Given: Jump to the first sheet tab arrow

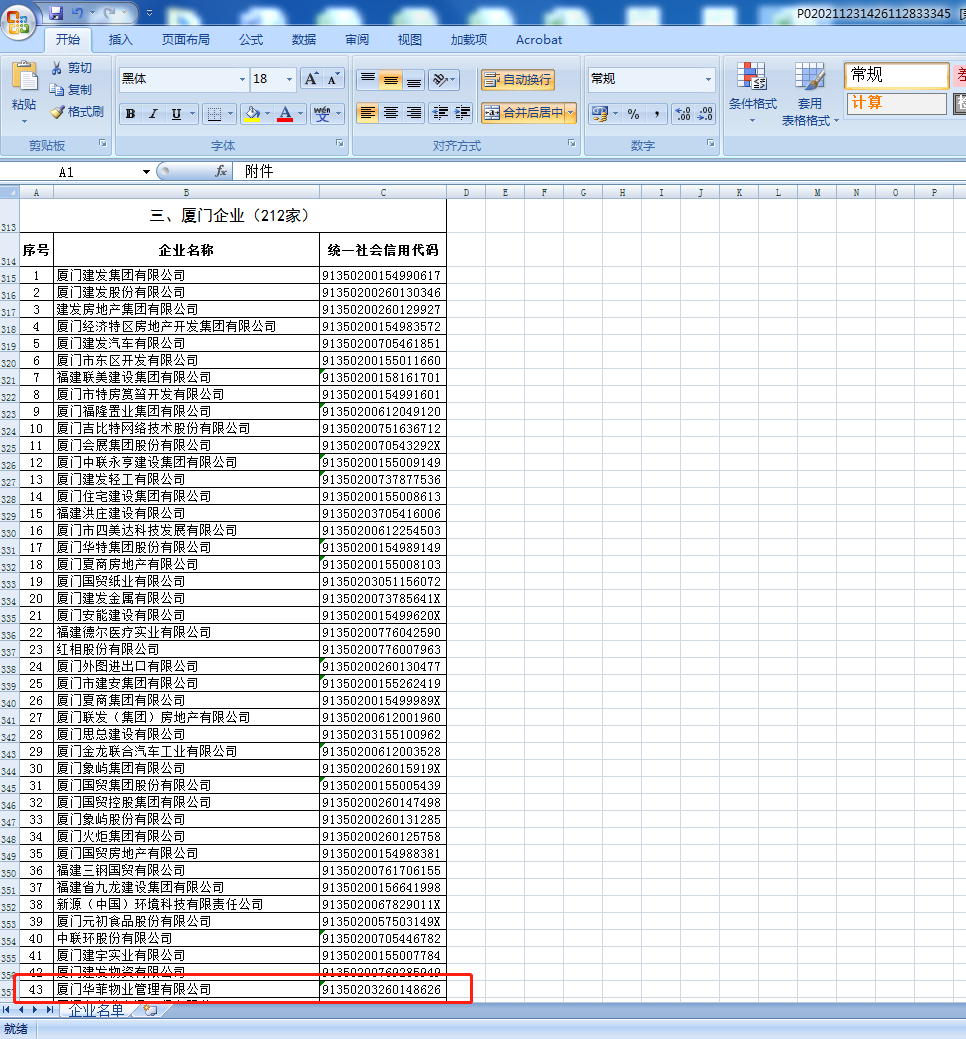Looking at the screenshot, I should tap(7, 1010).
